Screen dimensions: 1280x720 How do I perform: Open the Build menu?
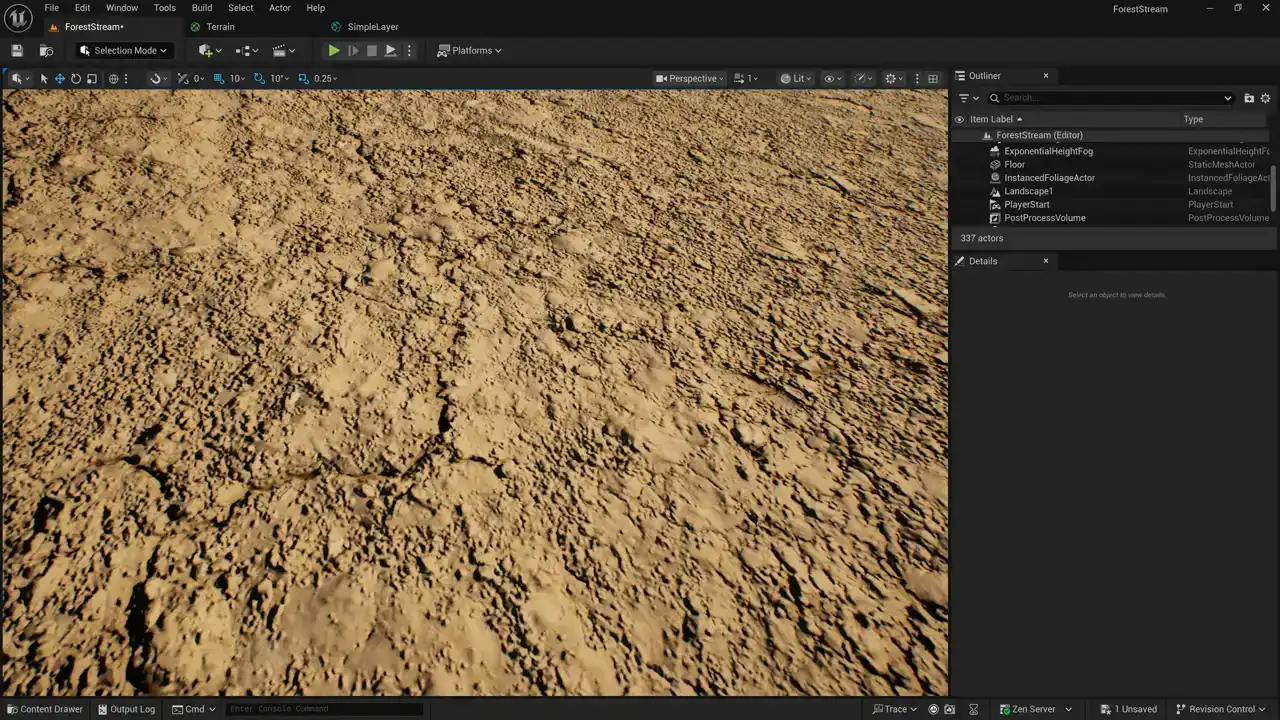click(202, 8)
